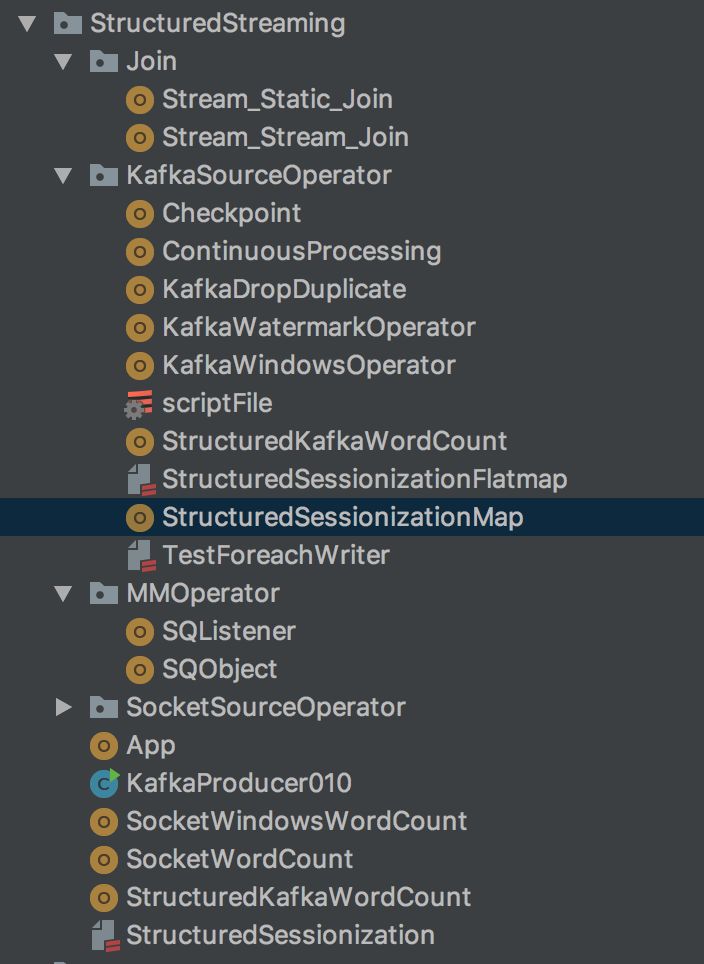Collapse the MMOperator folder arrow

click(x=64, y=594)
